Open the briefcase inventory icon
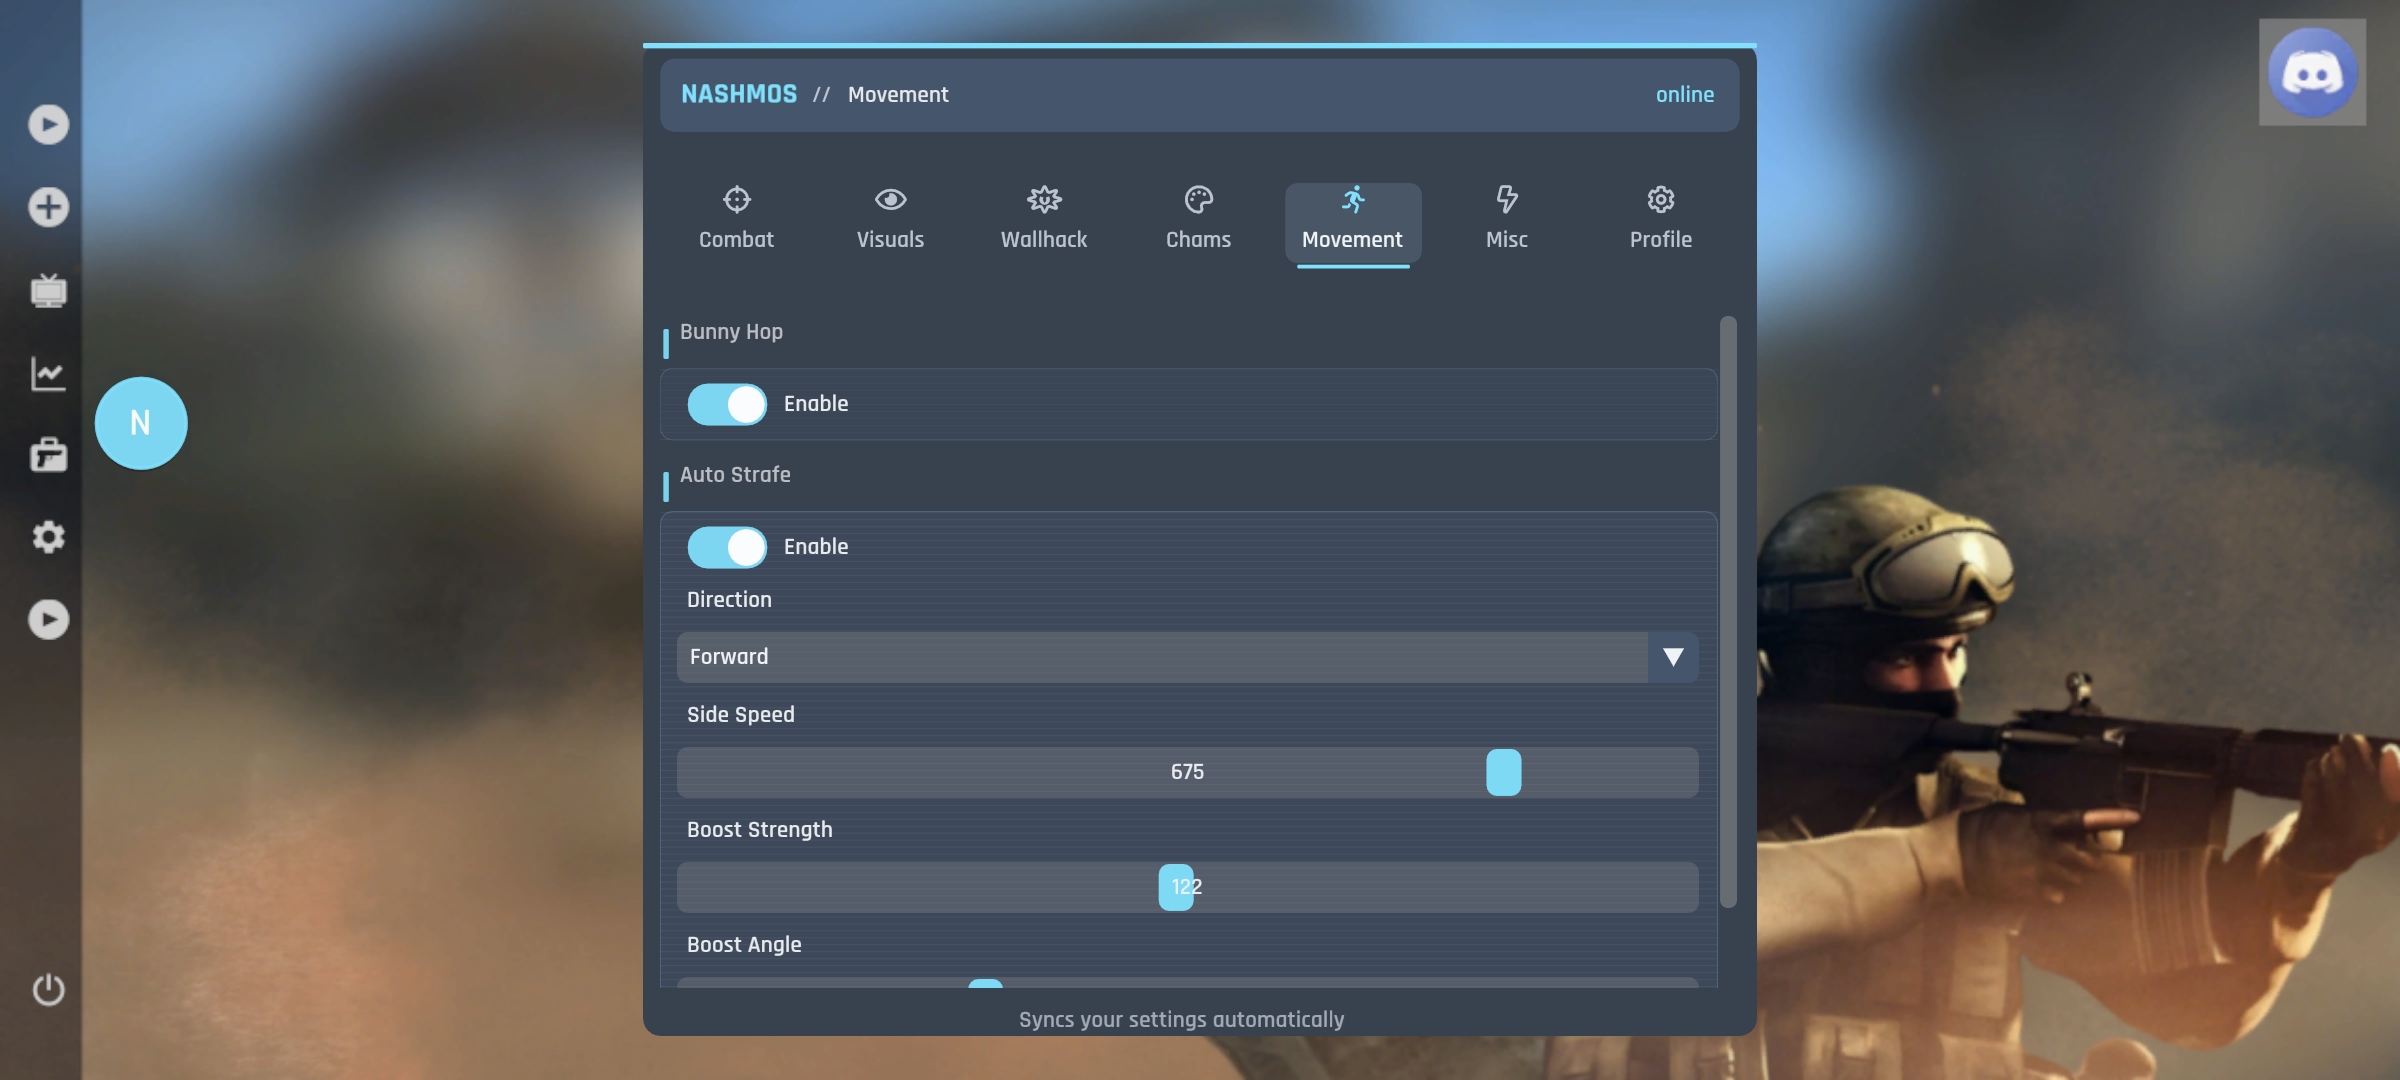The height and width of the screenshot is (1080, 2400). 48,455
